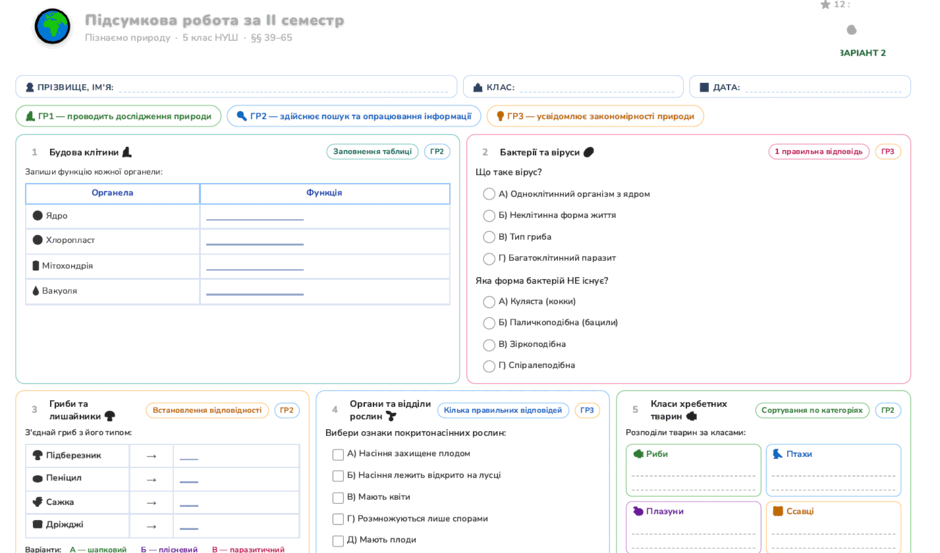Viewport: 940px width, 553px height.
Task: Select answer Б) Паличкоподібна (бацили)
Action: pyautogui.click(x=489, y=323)
